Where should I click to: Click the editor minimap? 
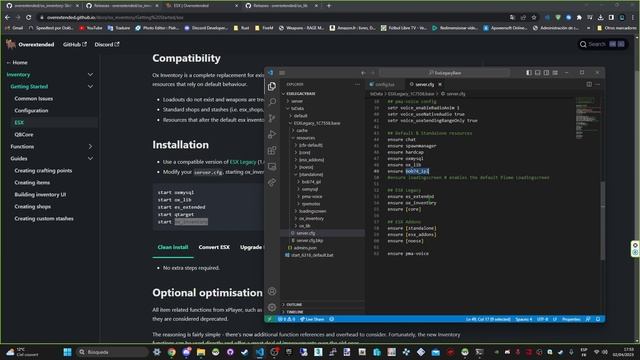pyautogui.click(x=588, y=118)
